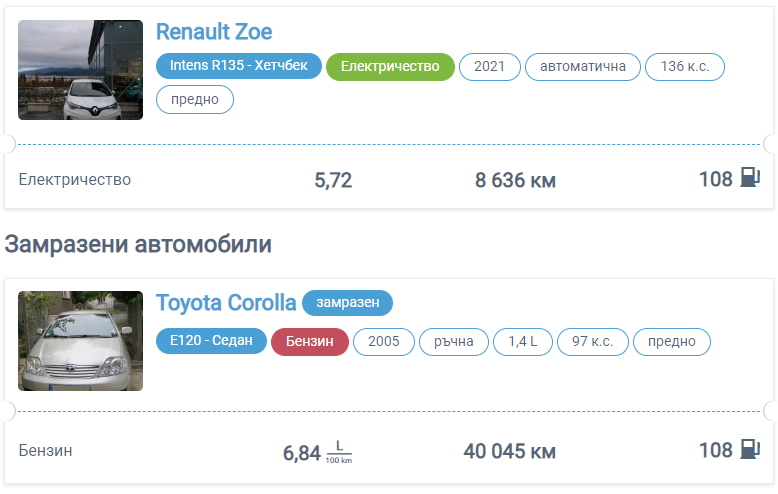Open the Toyota Corolla title link
The image size is (778, 494).
click(226, 303)
